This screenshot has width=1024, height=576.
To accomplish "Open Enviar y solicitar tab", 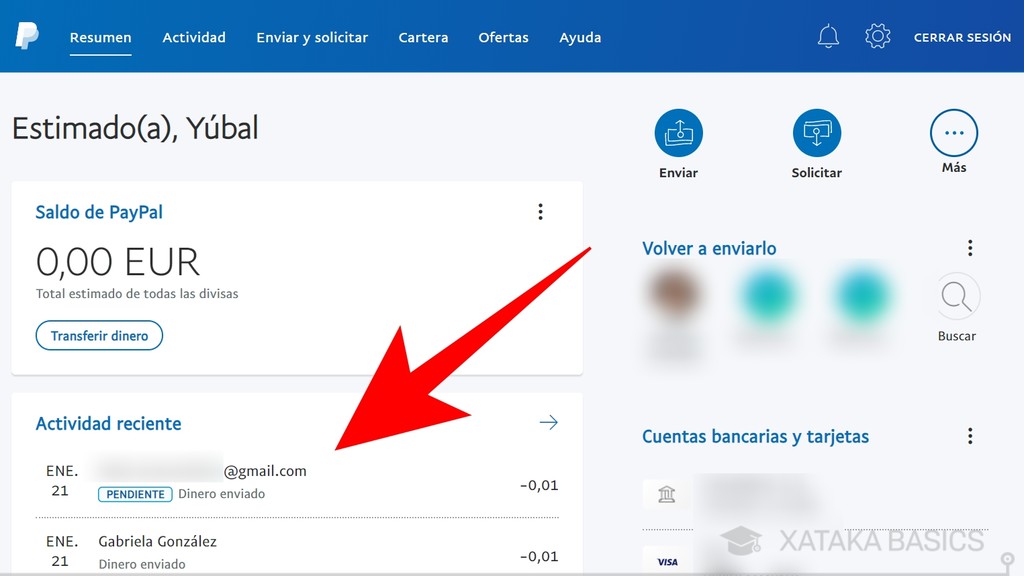I will click(312, 38).
